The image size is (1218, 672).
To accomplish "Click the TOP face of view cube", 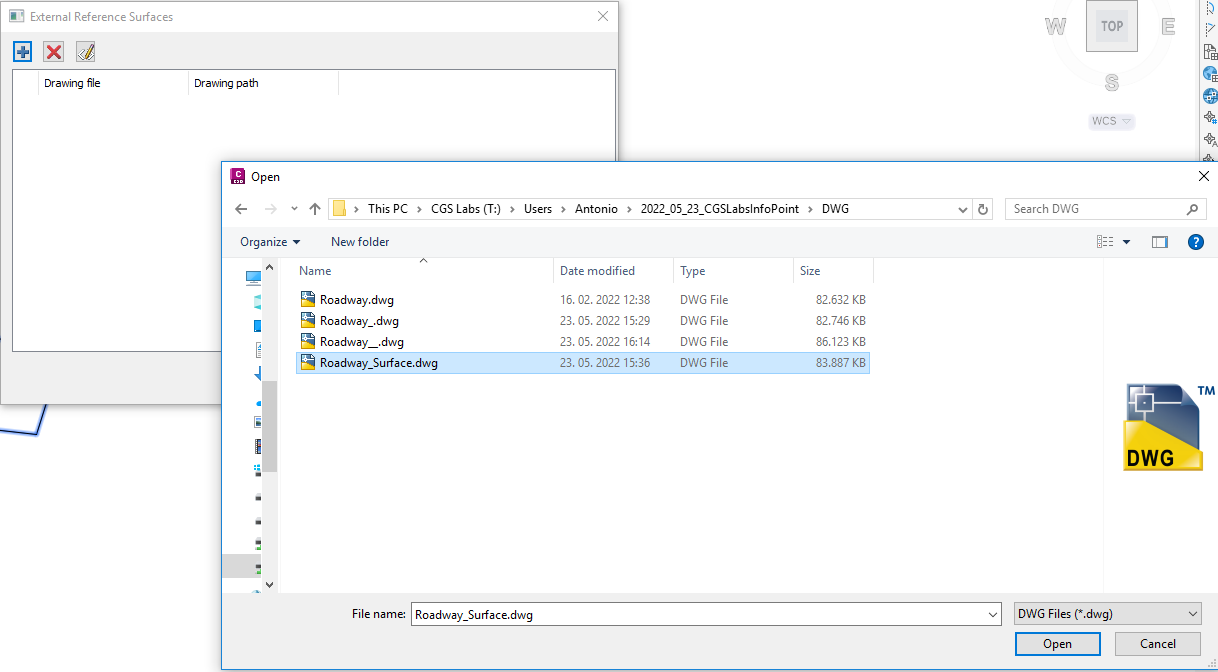I will 1111,27.
